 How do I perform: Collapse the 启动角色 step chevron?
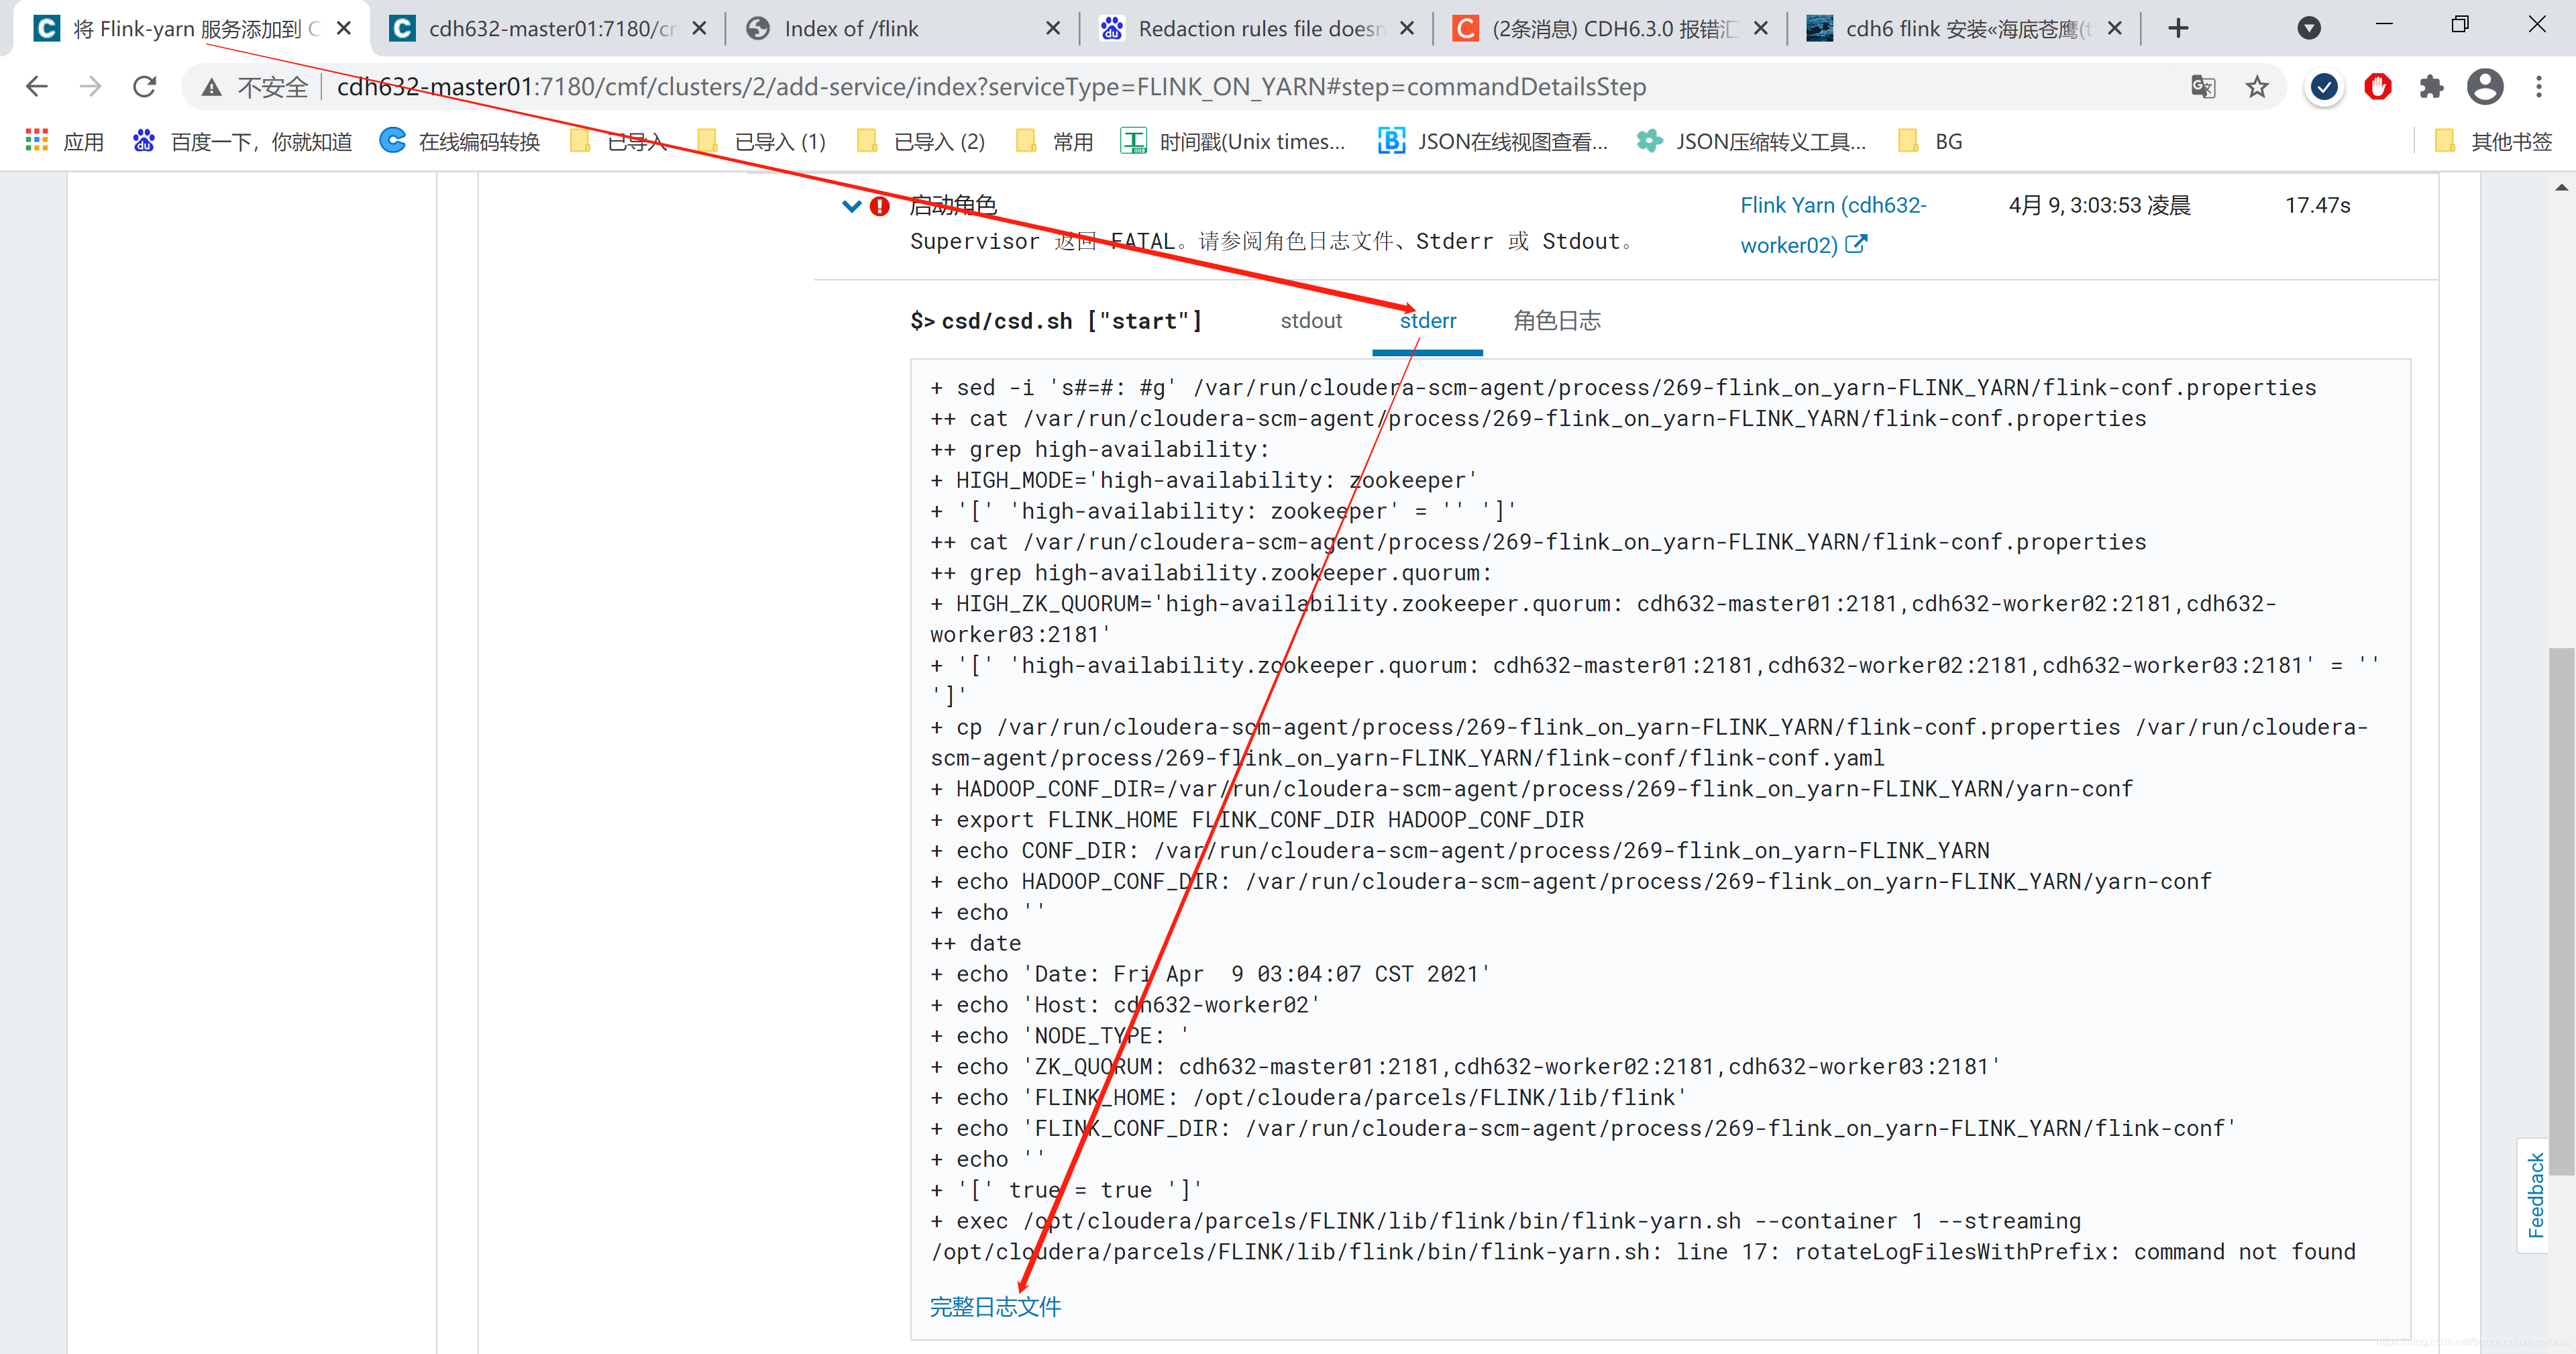click(x=851, y=206)
